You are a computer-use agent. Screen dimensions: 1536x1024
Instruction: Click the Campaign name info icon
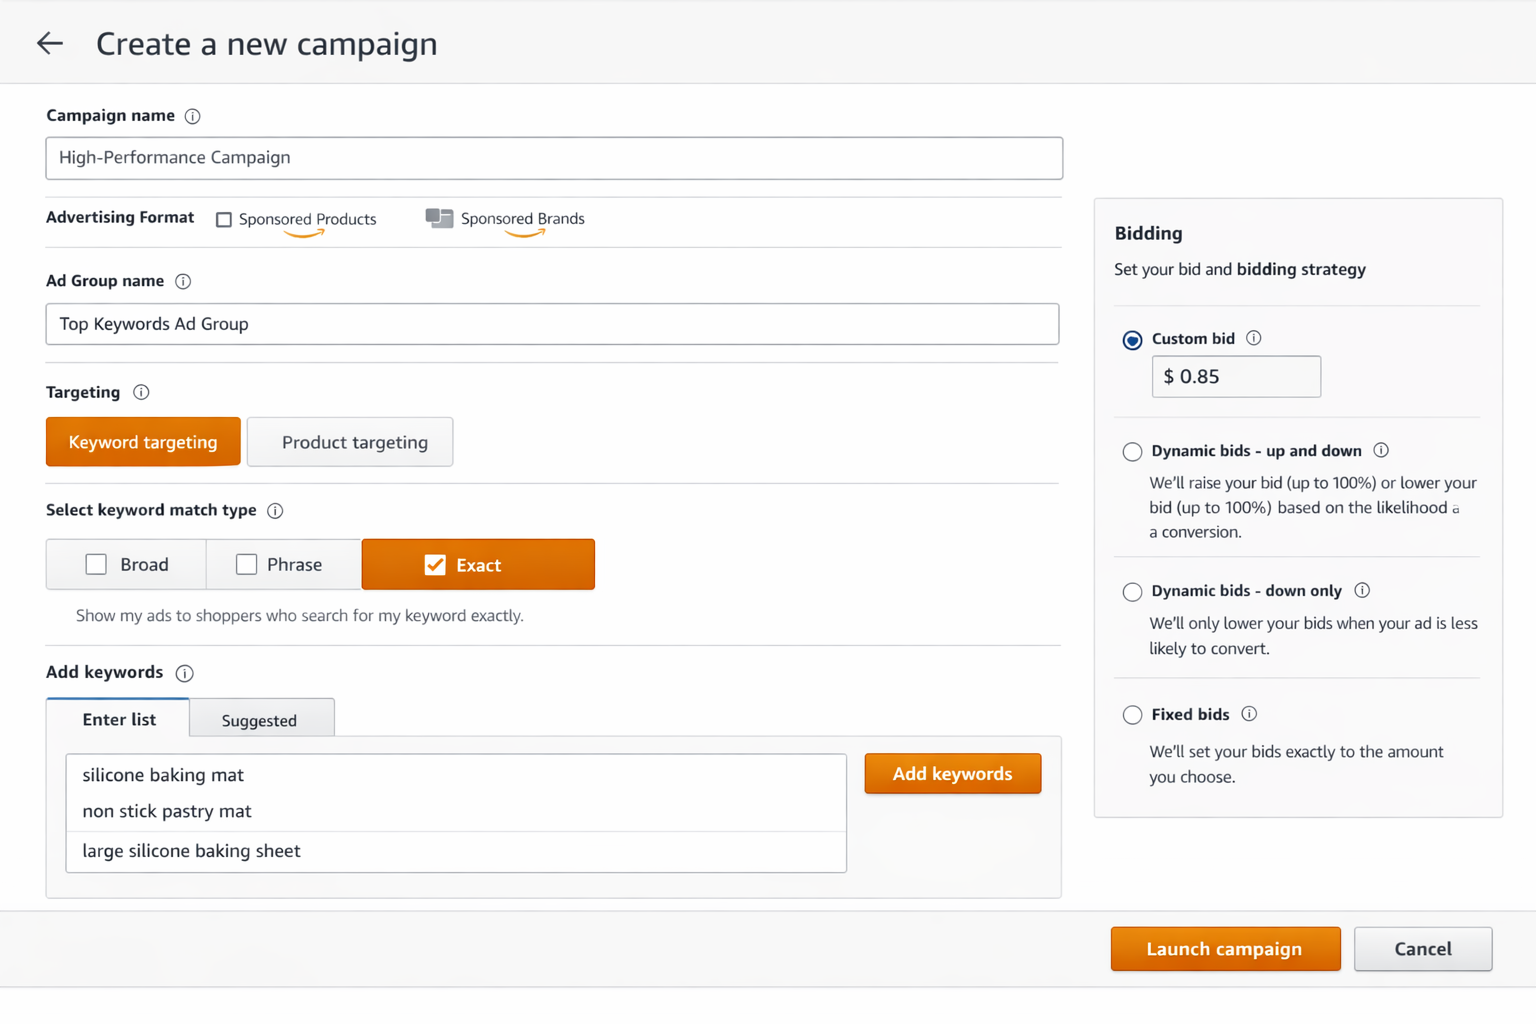tap(192, 116)
